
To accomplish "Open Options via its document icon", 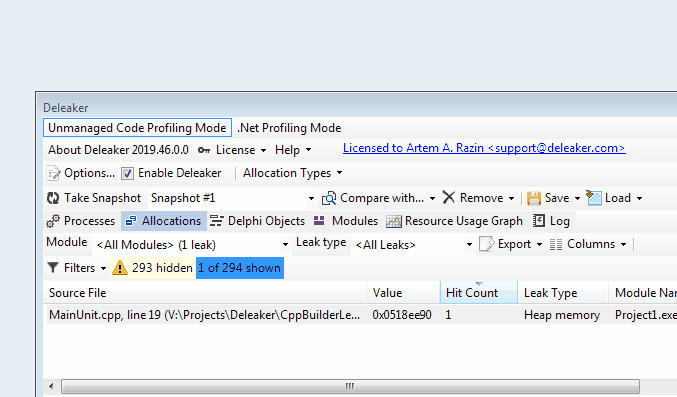I will click(x=54, y=173).
